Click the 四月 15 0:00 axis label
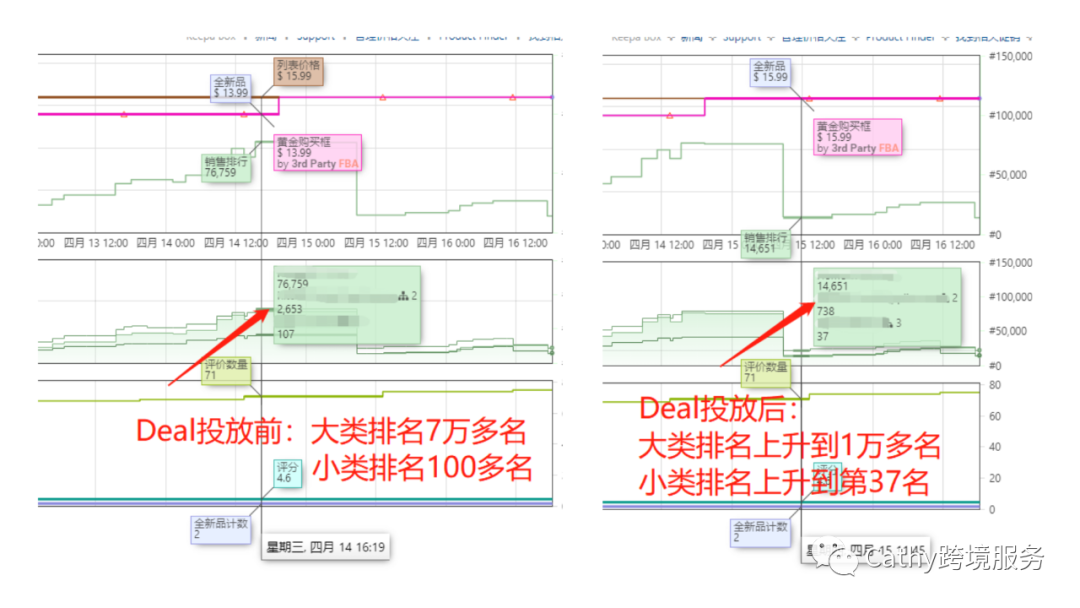This screenshot has height=608, width=1080. point(306,243)
